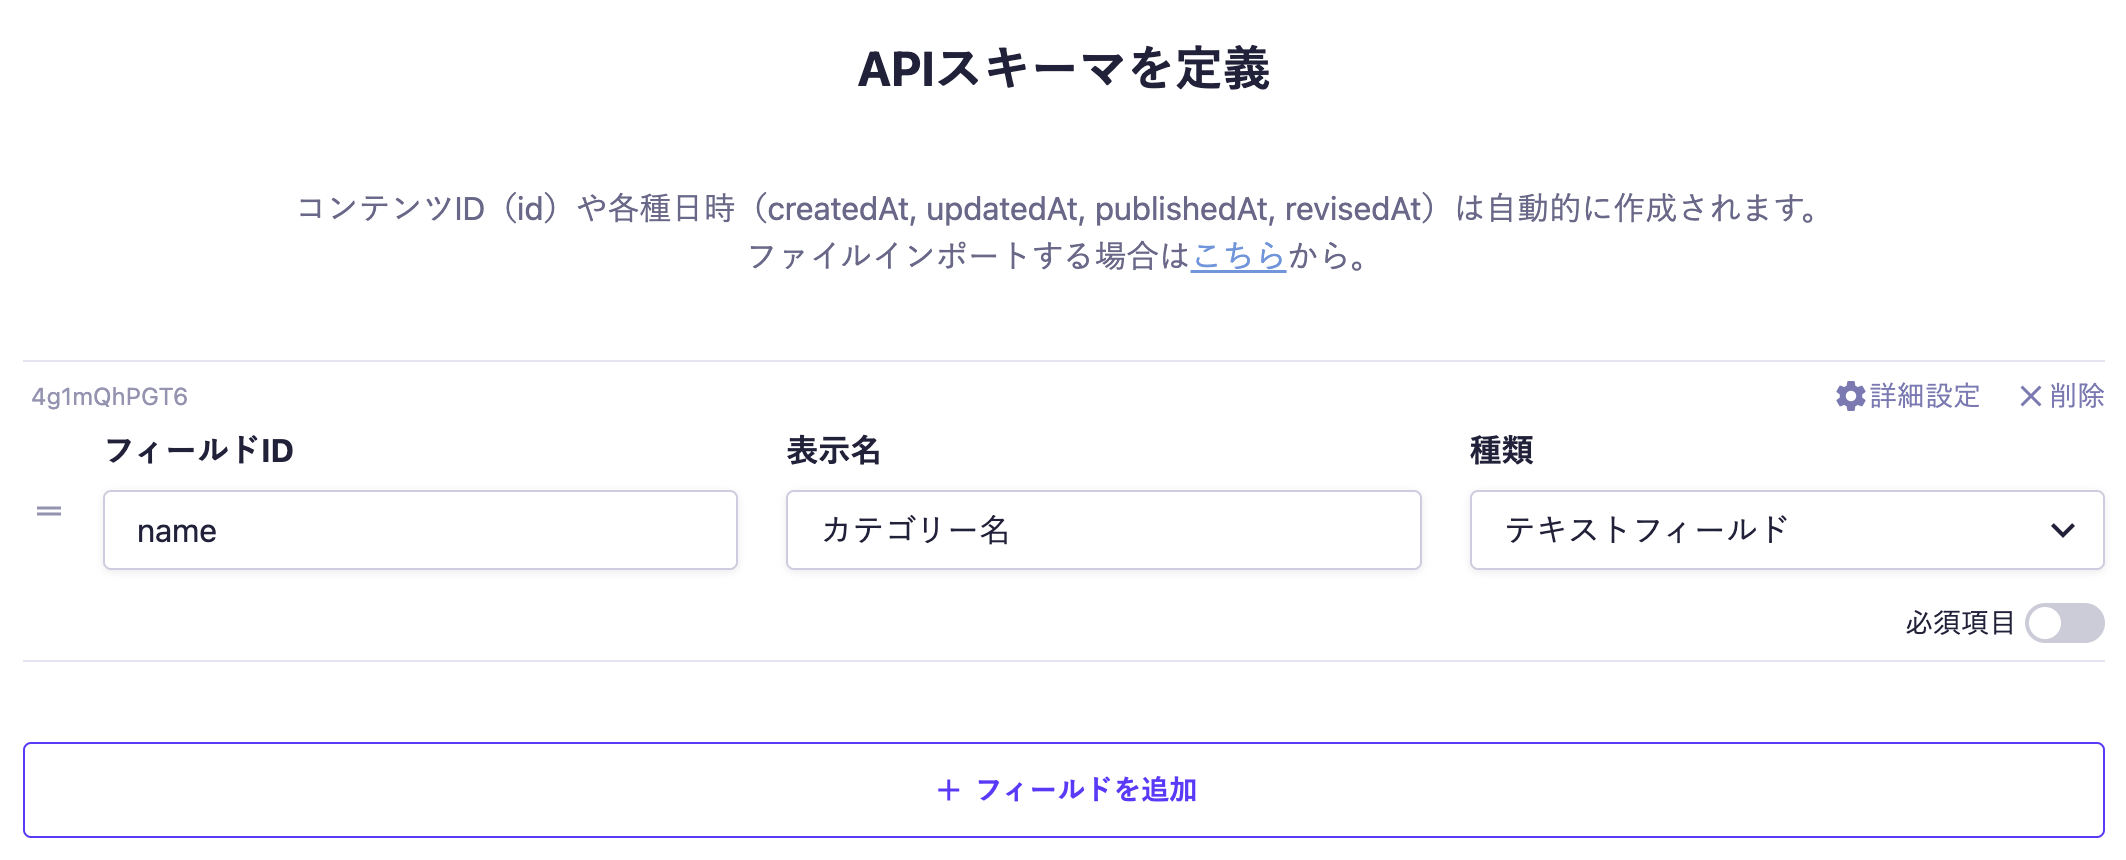Click the 削除 text to remove field

point(2077,396)
